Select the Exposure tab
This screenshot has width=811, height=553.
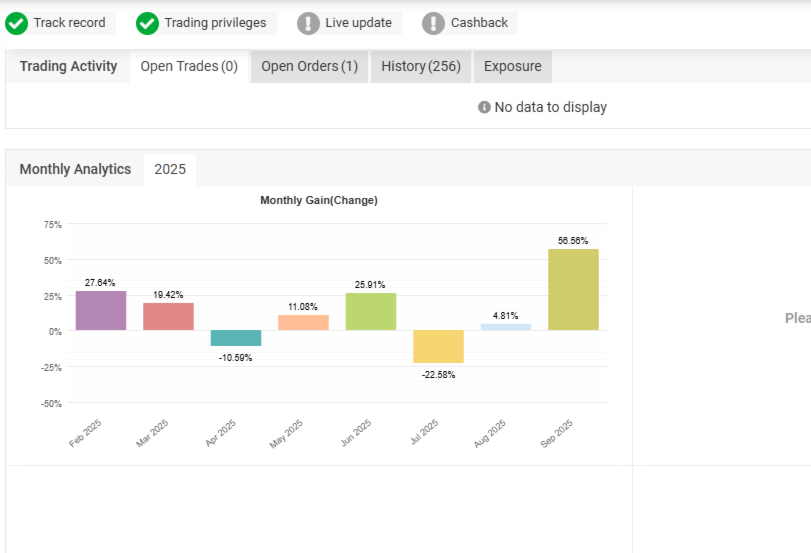(512, 67)
